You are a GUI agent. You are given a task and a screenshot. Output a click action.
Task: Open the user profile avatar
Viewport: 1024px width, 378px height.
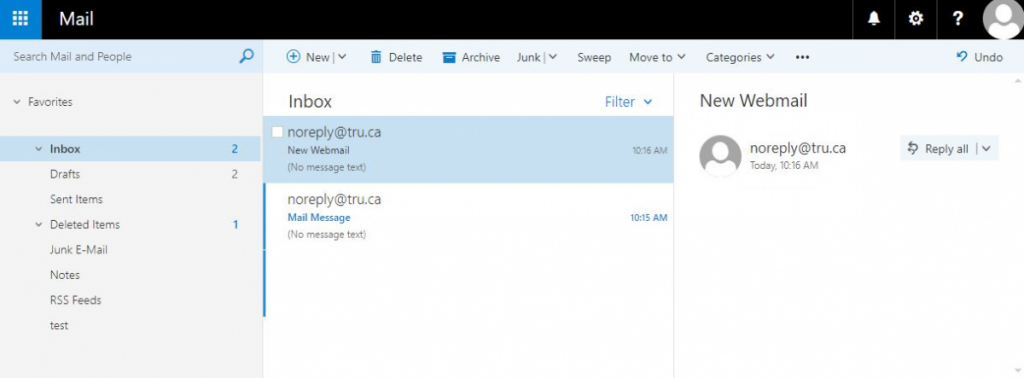1002,19
